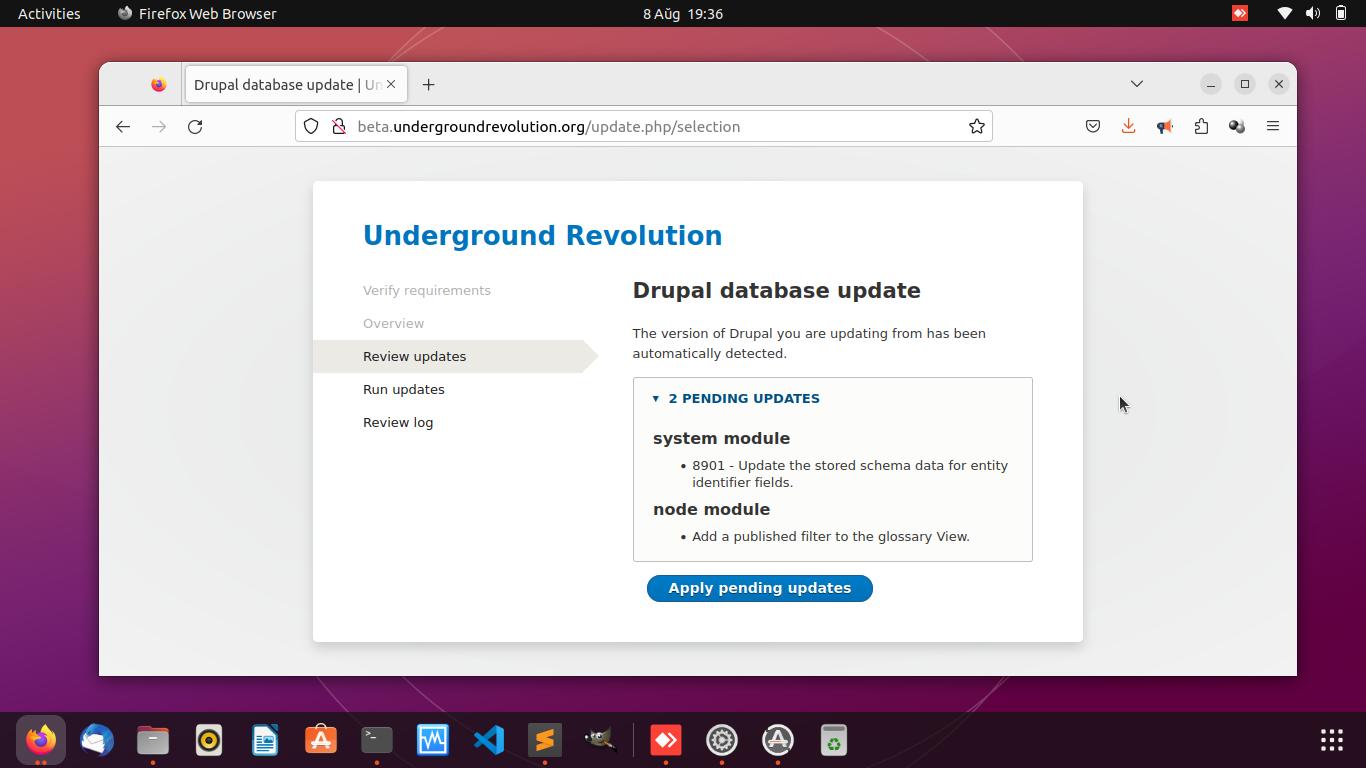The image size is (1366, 768).
Task: Click the forward navigation arrow
Action: [x=159, y=126]
